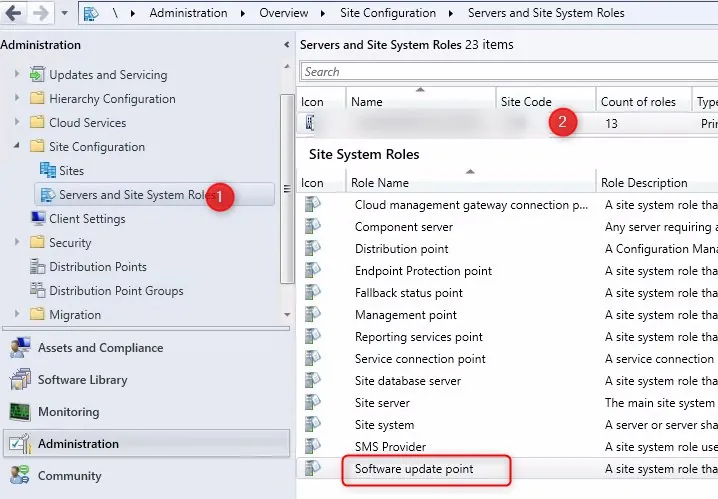The width and height of the screenshot is (718, 499).
Task: Open the navigation history dropdown arrow
Action: [x=64, y=14]
